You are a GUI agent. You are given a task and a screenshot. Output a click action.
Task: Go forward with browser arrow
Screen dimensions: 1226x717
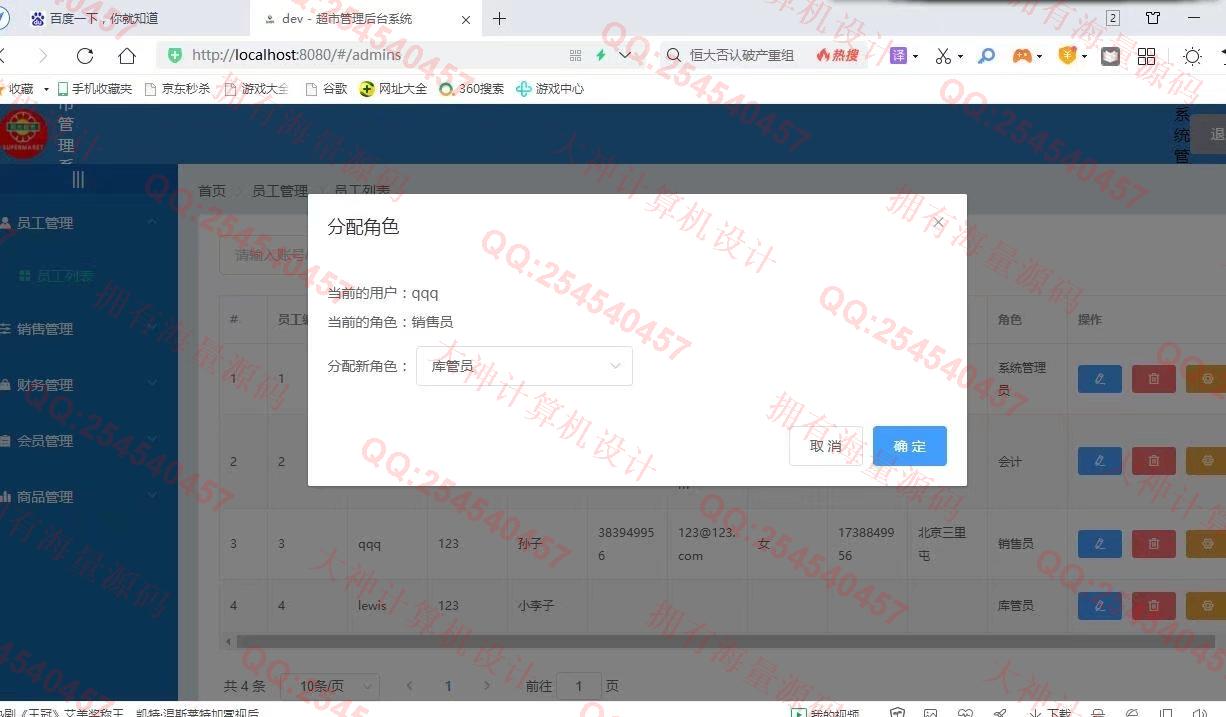coord(42,55)
